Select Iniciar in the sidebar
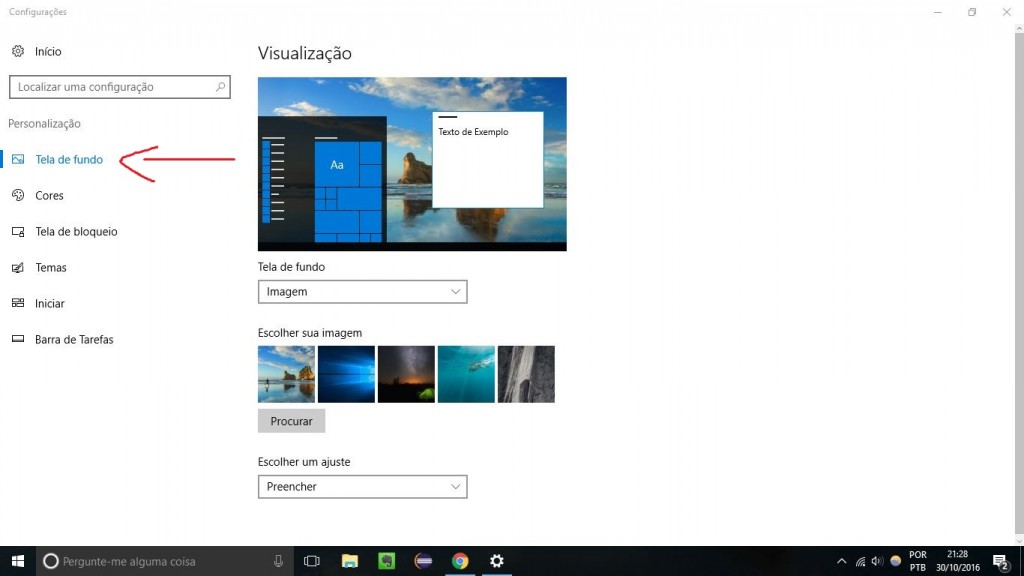This screenshot has width=1024, height=576. (x=50, y=303)
